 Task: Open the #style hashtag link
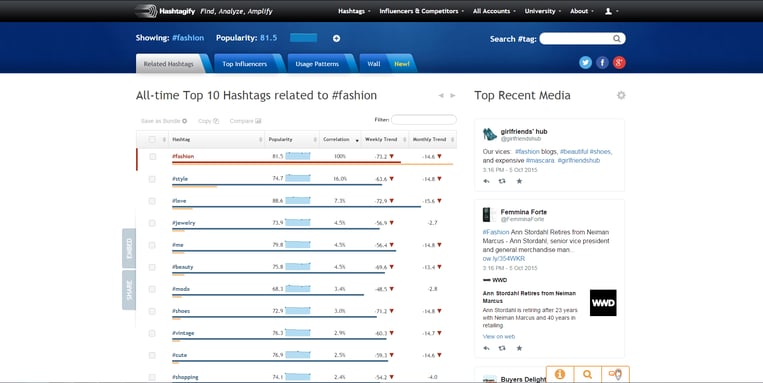[180, 179]
